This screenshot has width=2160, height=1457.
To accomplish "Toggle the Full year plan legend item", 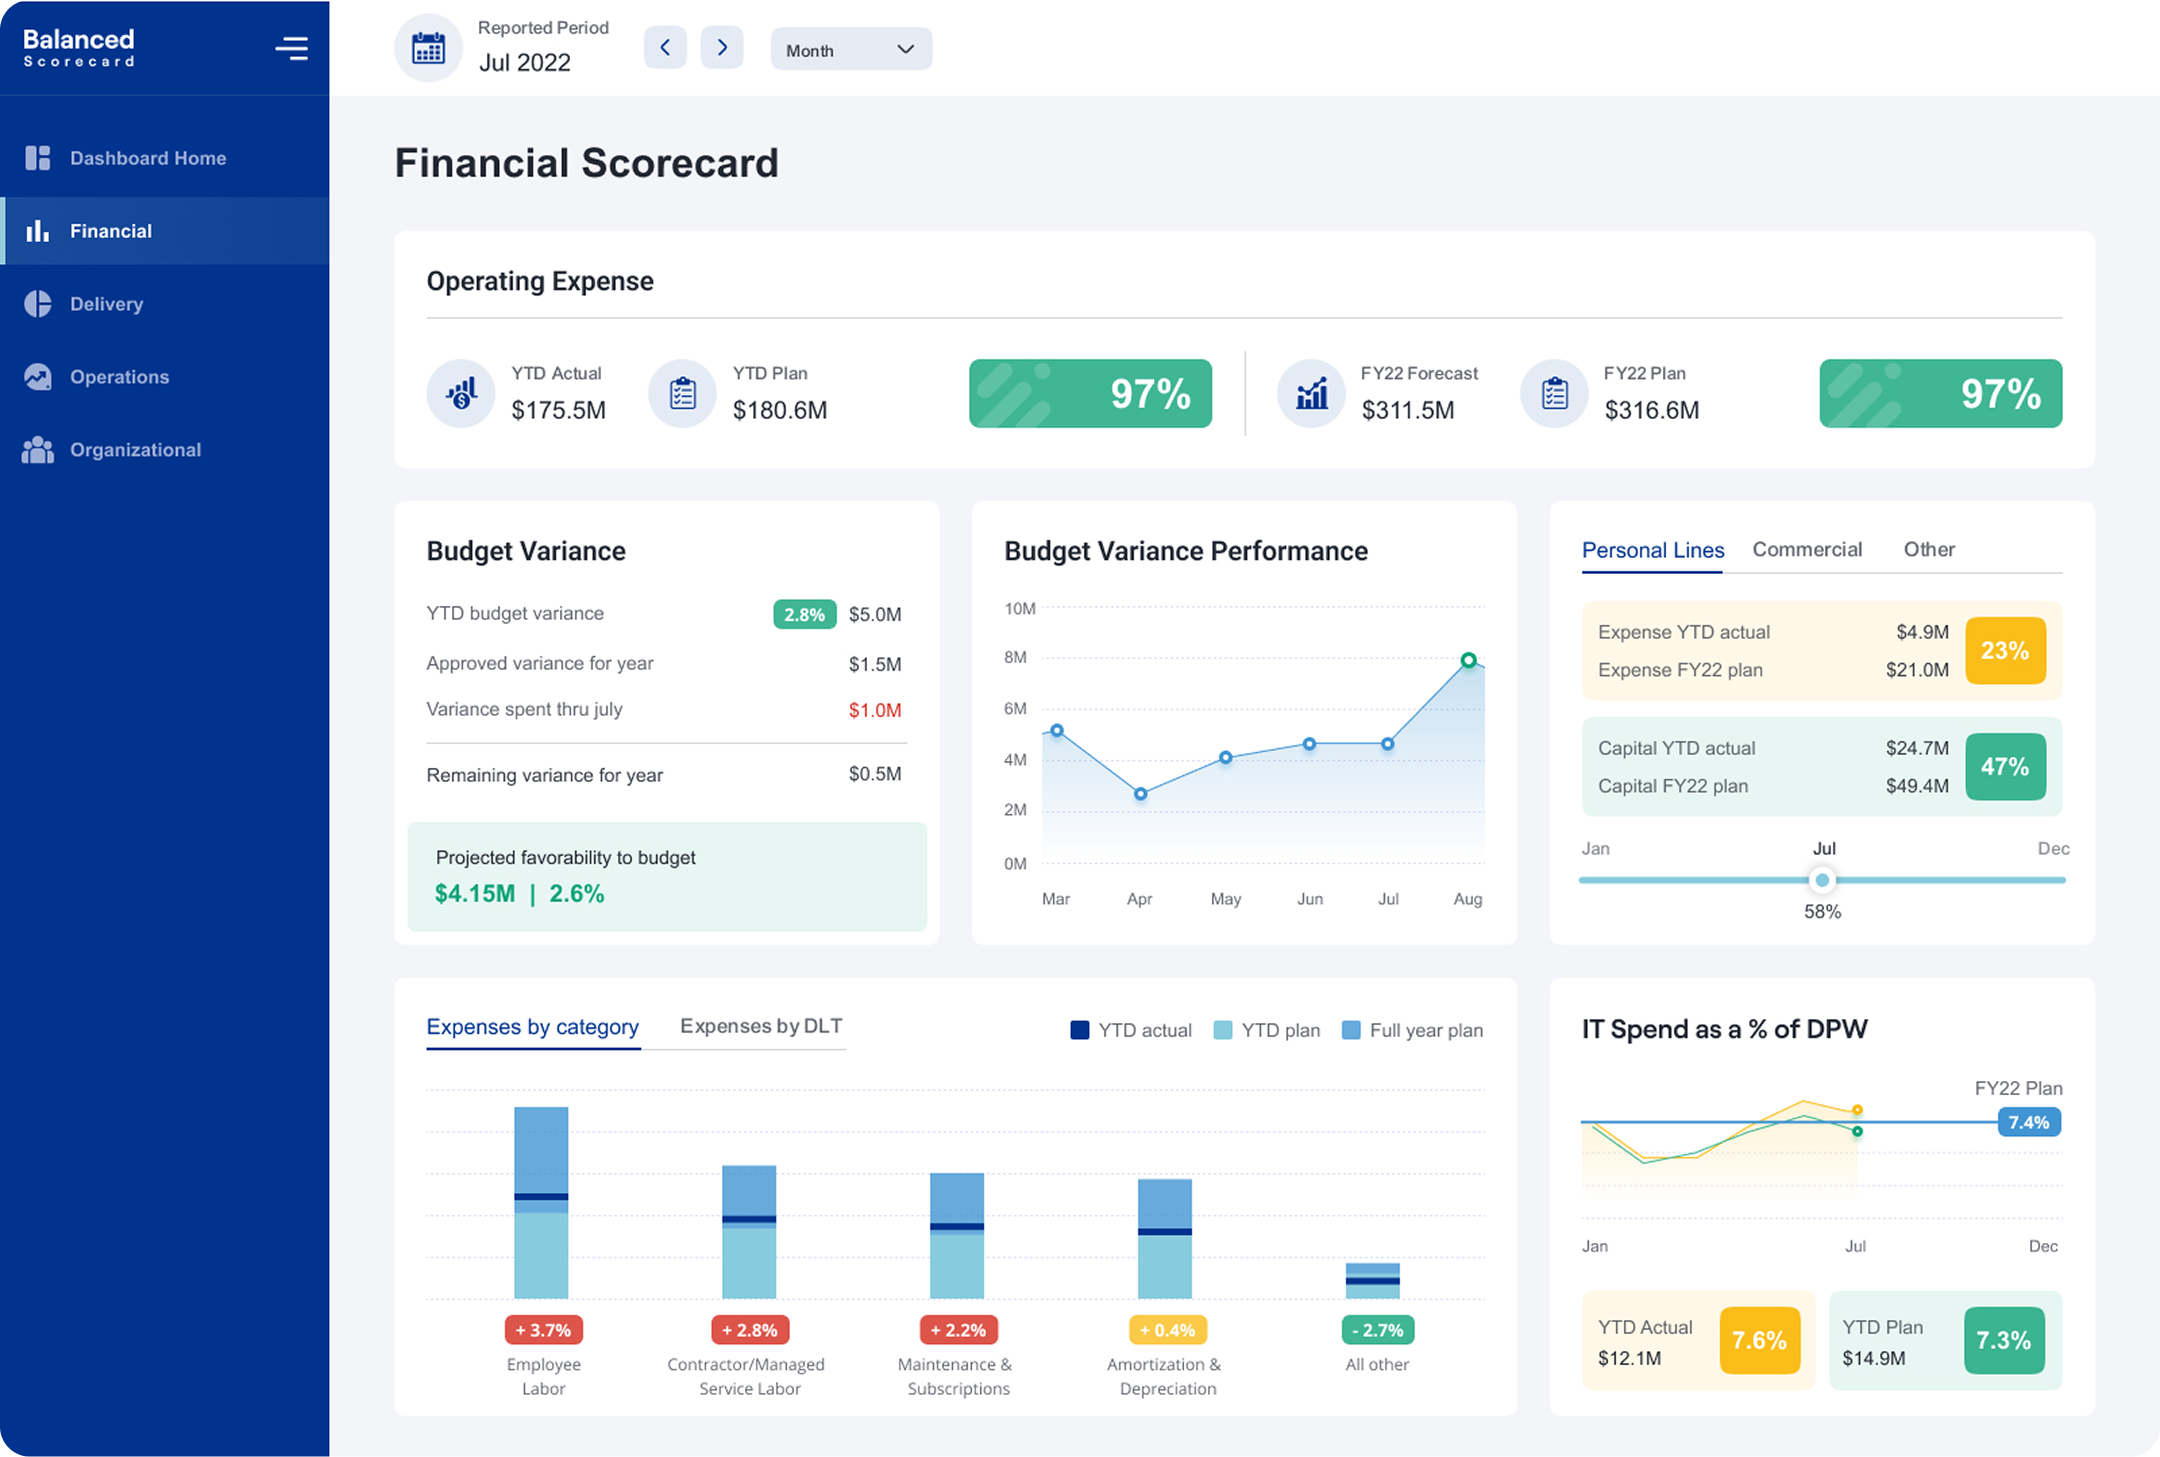I will click(1411, 1029).
